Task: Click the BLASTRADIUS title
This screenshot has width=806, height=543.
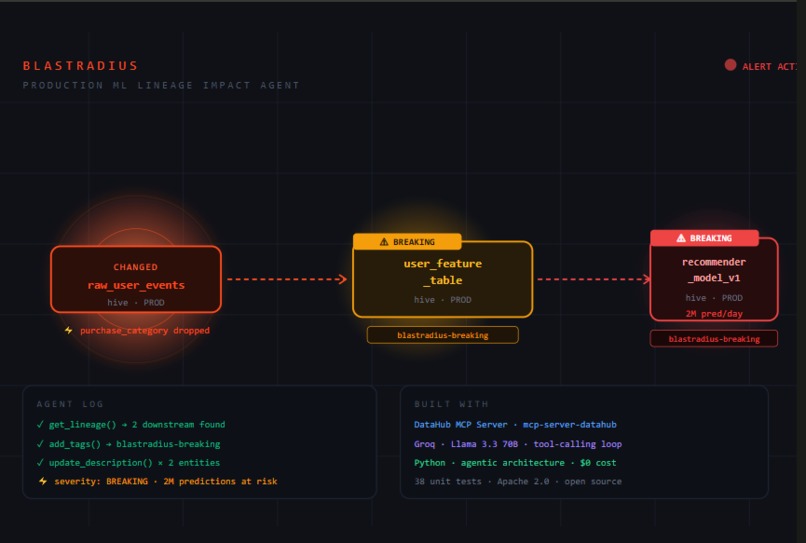Action: click(81, 66)
